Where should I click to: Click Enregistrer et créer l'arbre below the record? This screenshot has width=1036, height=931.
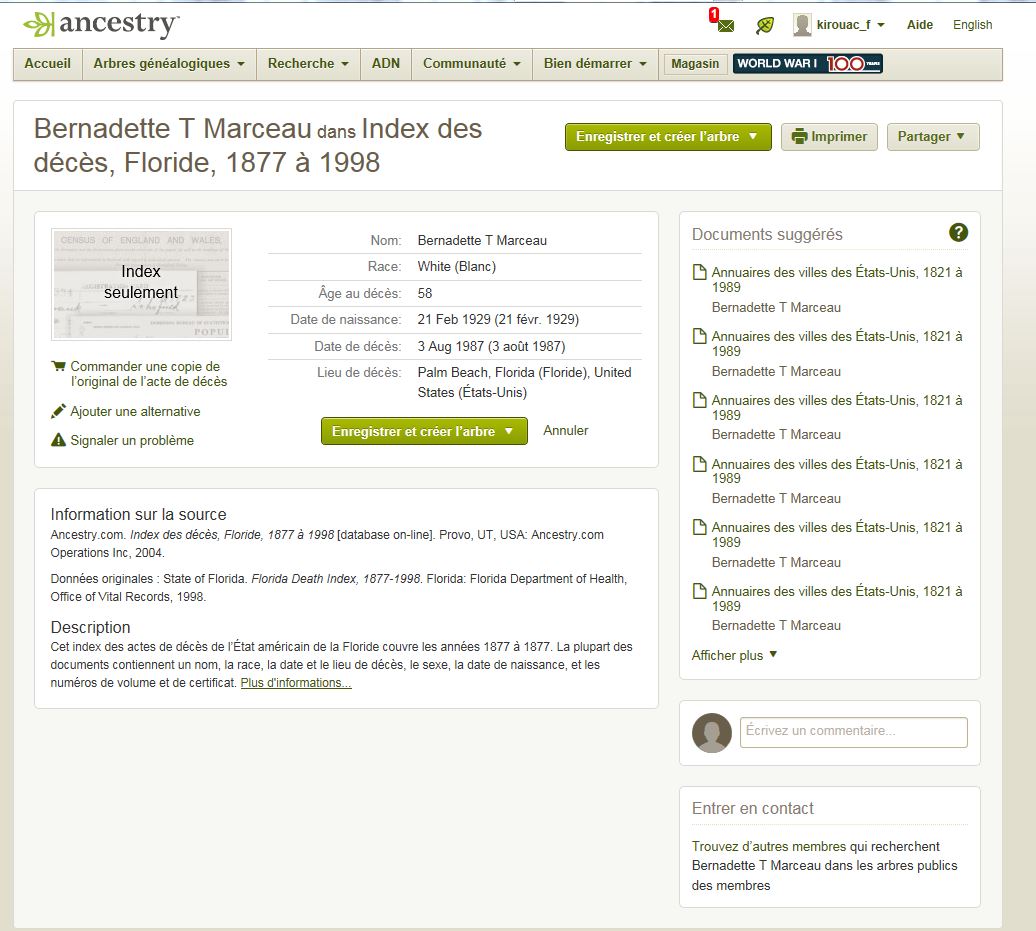click(424, 431)
